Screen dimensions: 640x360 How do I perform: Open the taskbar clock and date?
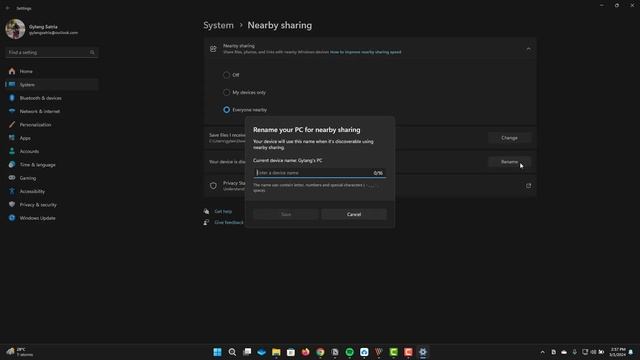[618, 352]
